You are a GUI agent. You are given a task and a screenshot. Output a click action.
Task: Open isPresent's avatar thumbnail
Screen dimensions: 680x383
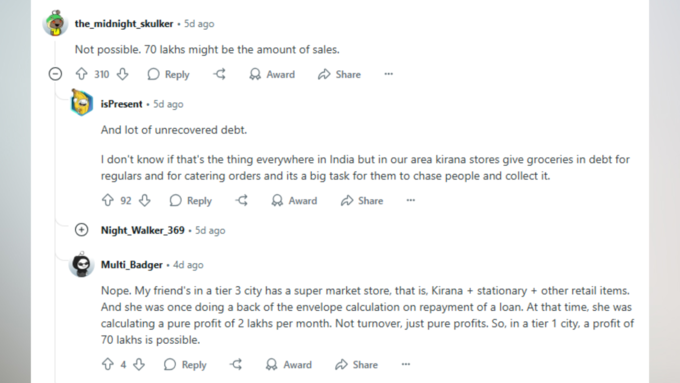coord(82,103)
